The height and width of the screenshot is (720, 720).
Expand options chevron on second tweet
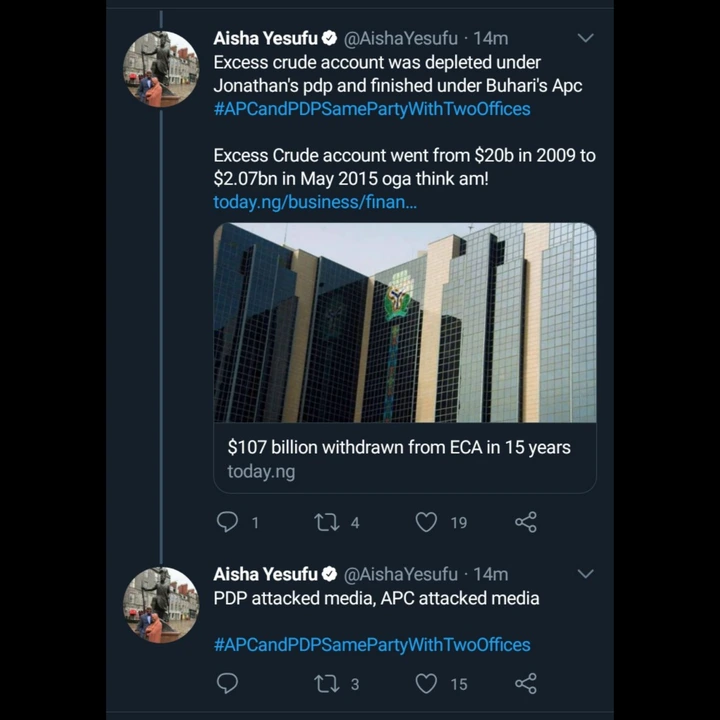tap(586, 574)
